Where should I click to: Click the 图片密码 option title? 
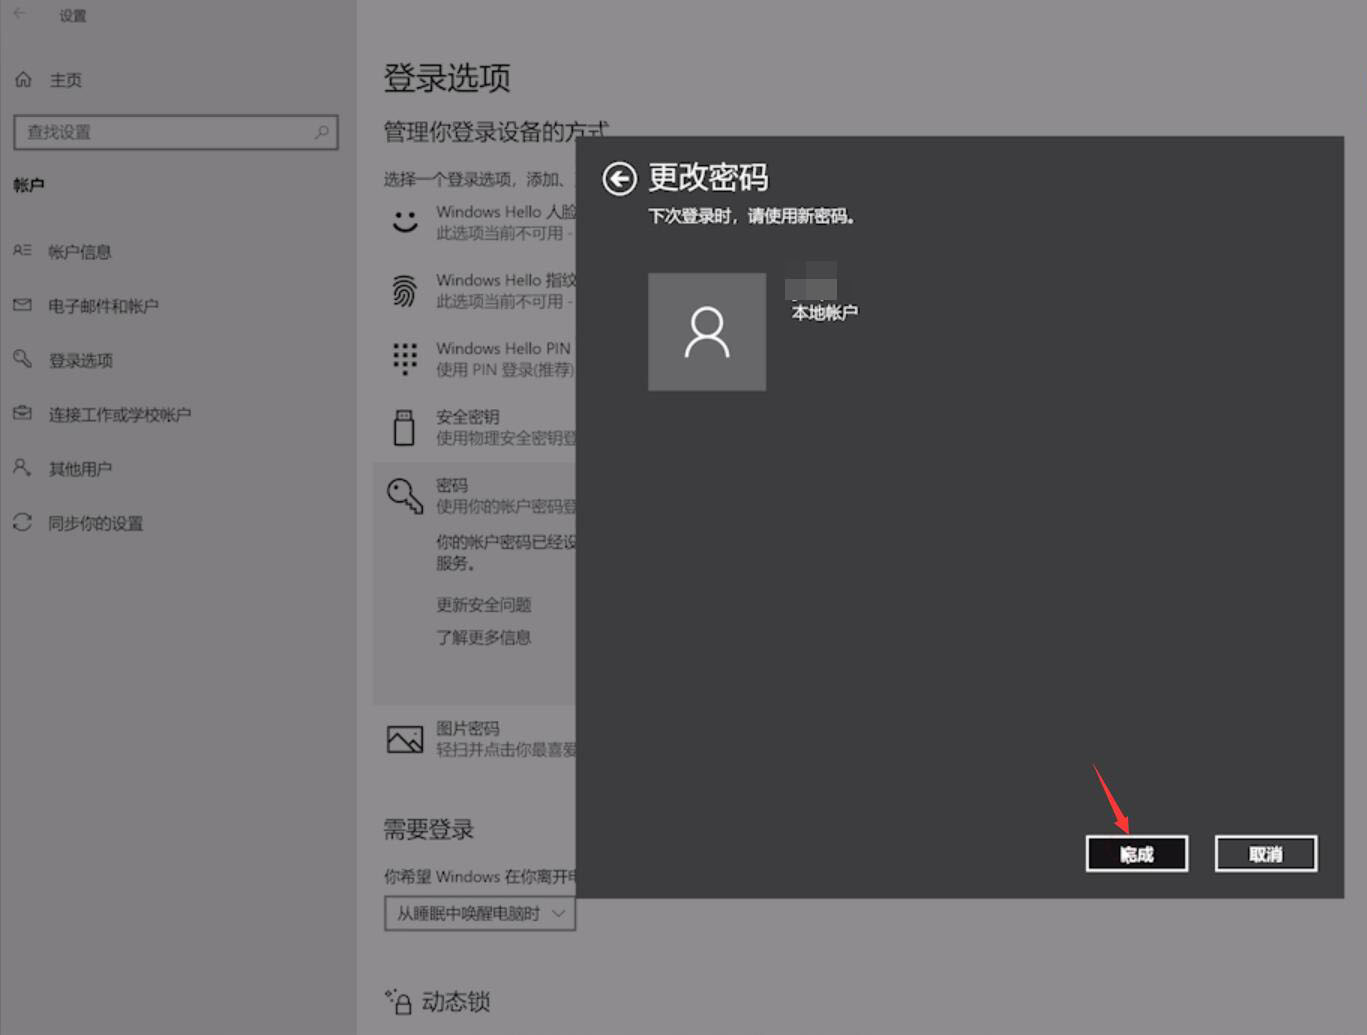click(468, 728)
